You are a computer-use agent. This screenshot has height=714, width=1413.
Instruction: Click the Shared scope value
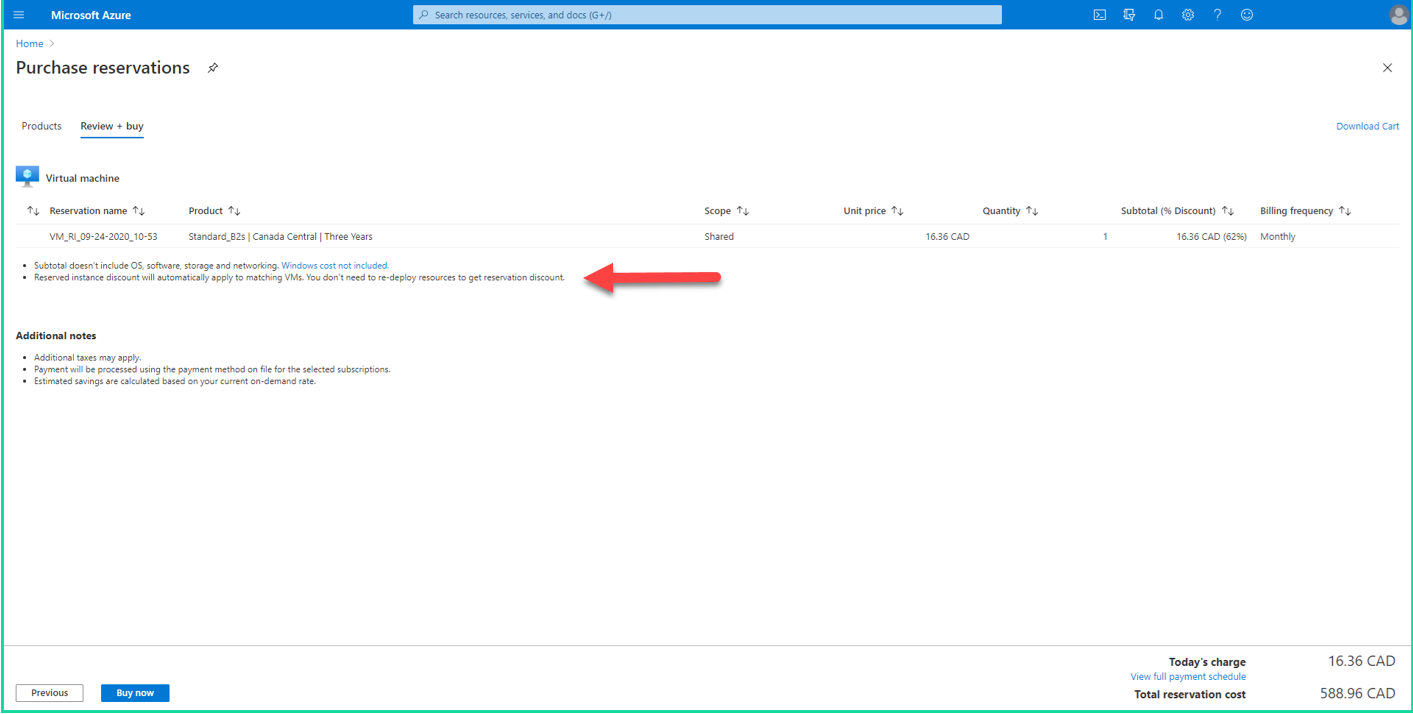pyautogui.click(x=719, y=237)
